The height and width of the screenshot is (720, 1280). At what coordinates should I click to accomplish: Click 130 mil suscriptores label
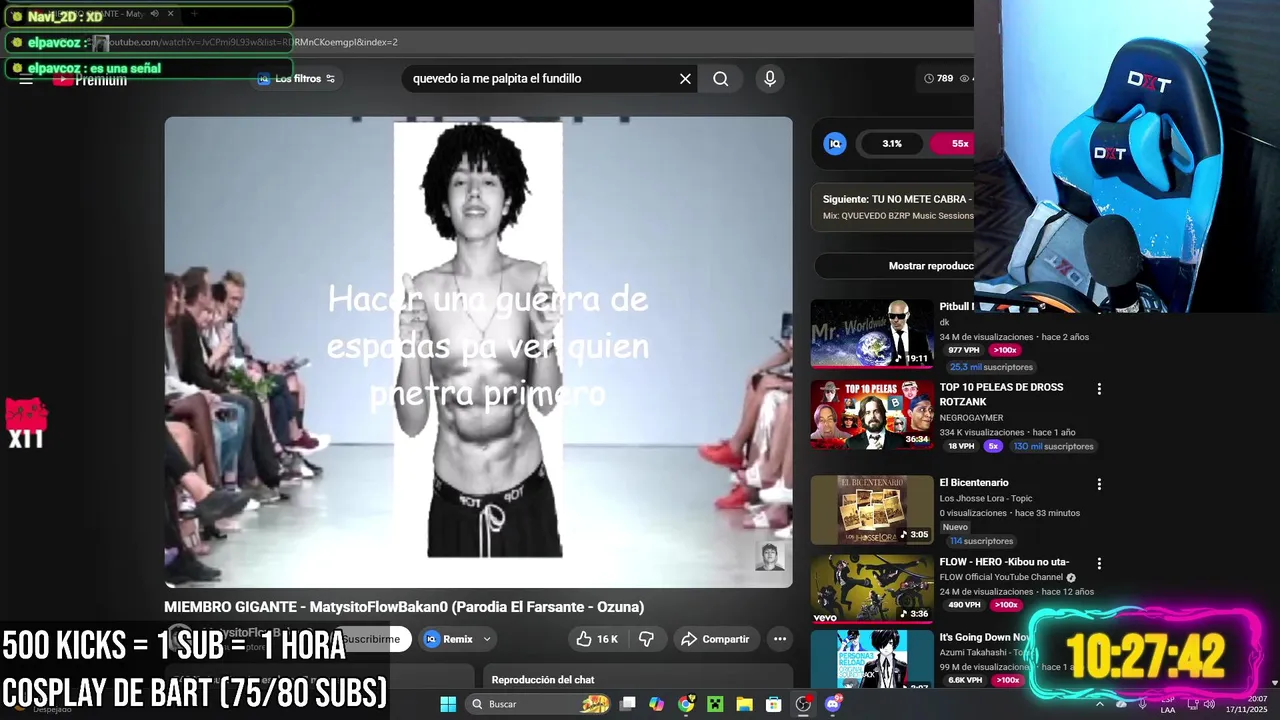(x=1053, y=446)
